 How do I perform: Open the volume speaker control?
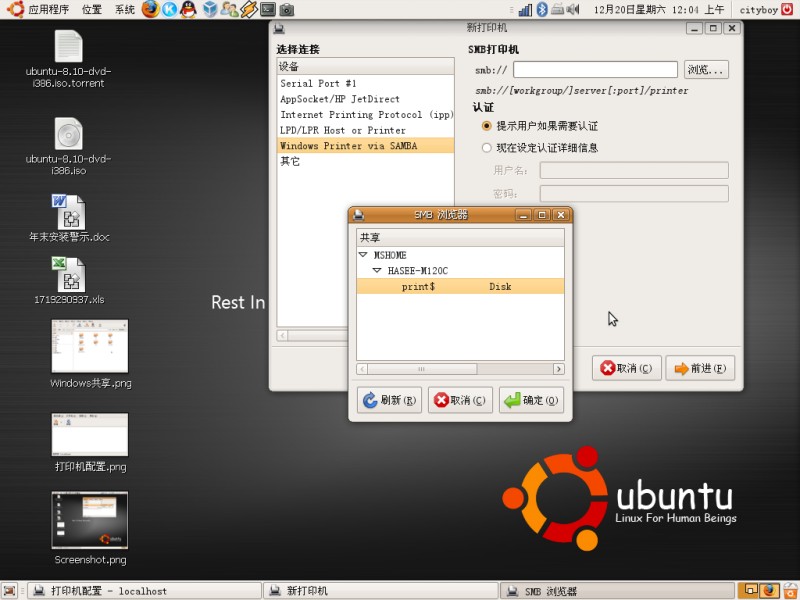point(573,9)
